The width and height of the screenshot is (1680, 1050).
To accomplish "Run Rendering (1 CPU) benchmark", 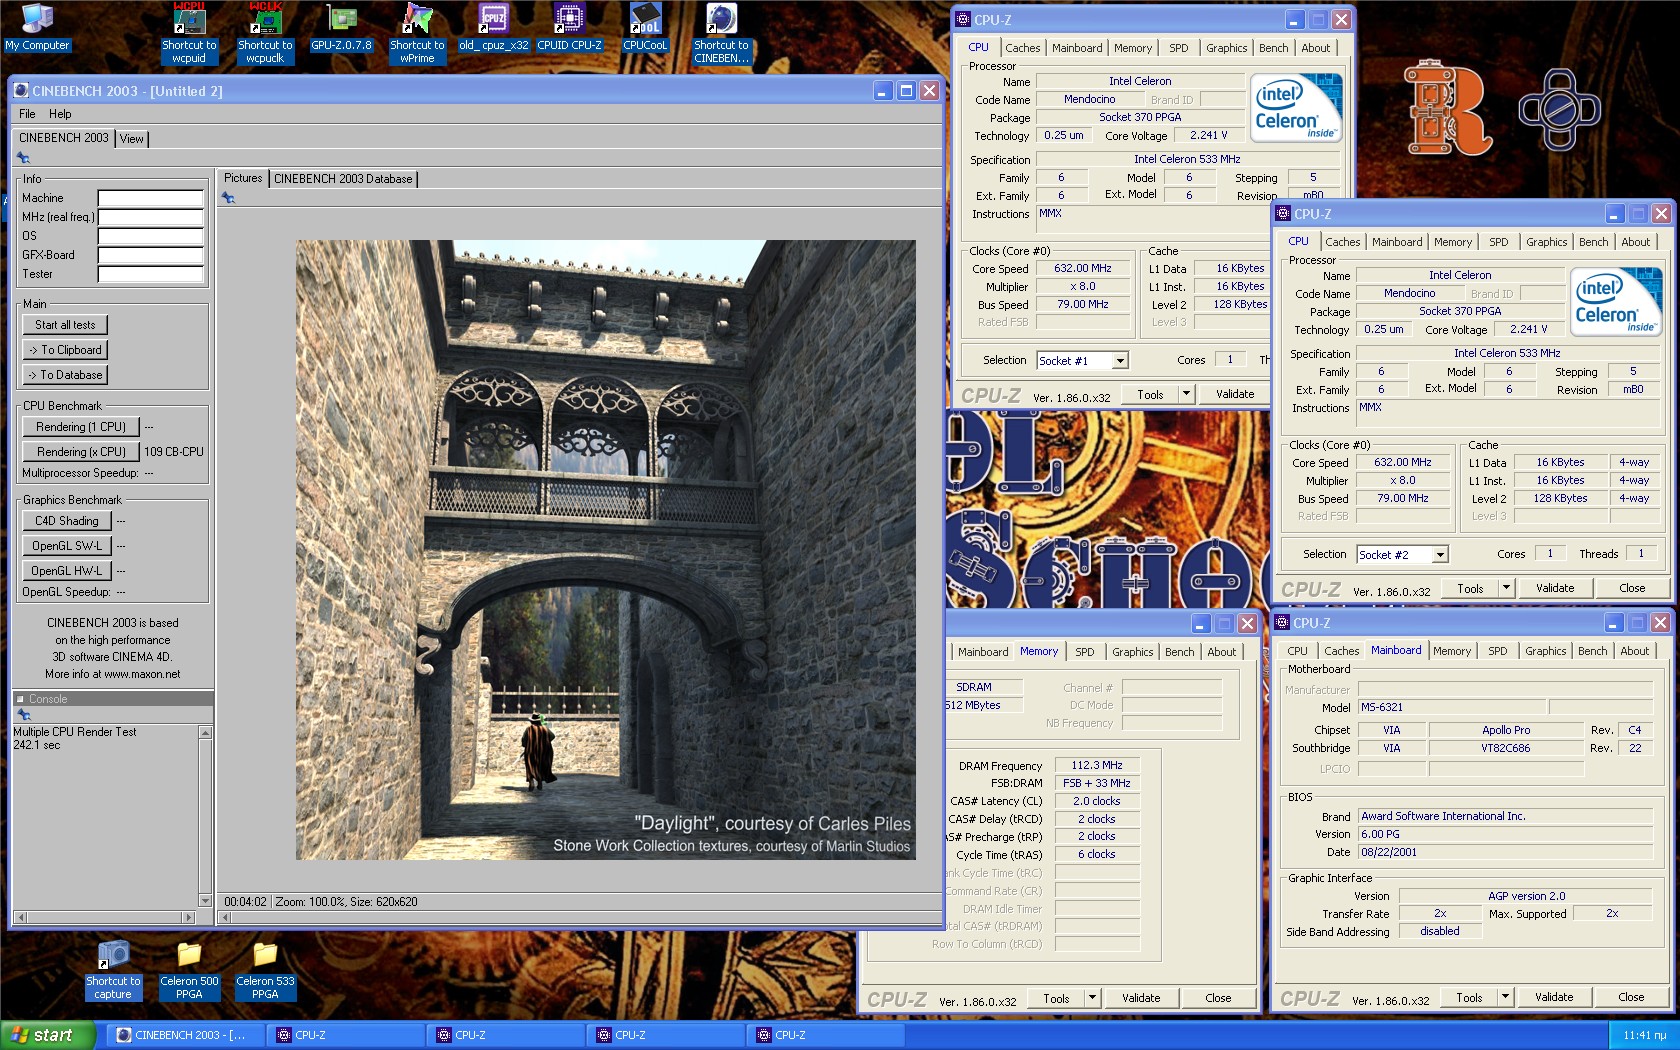I will (81, 427).
